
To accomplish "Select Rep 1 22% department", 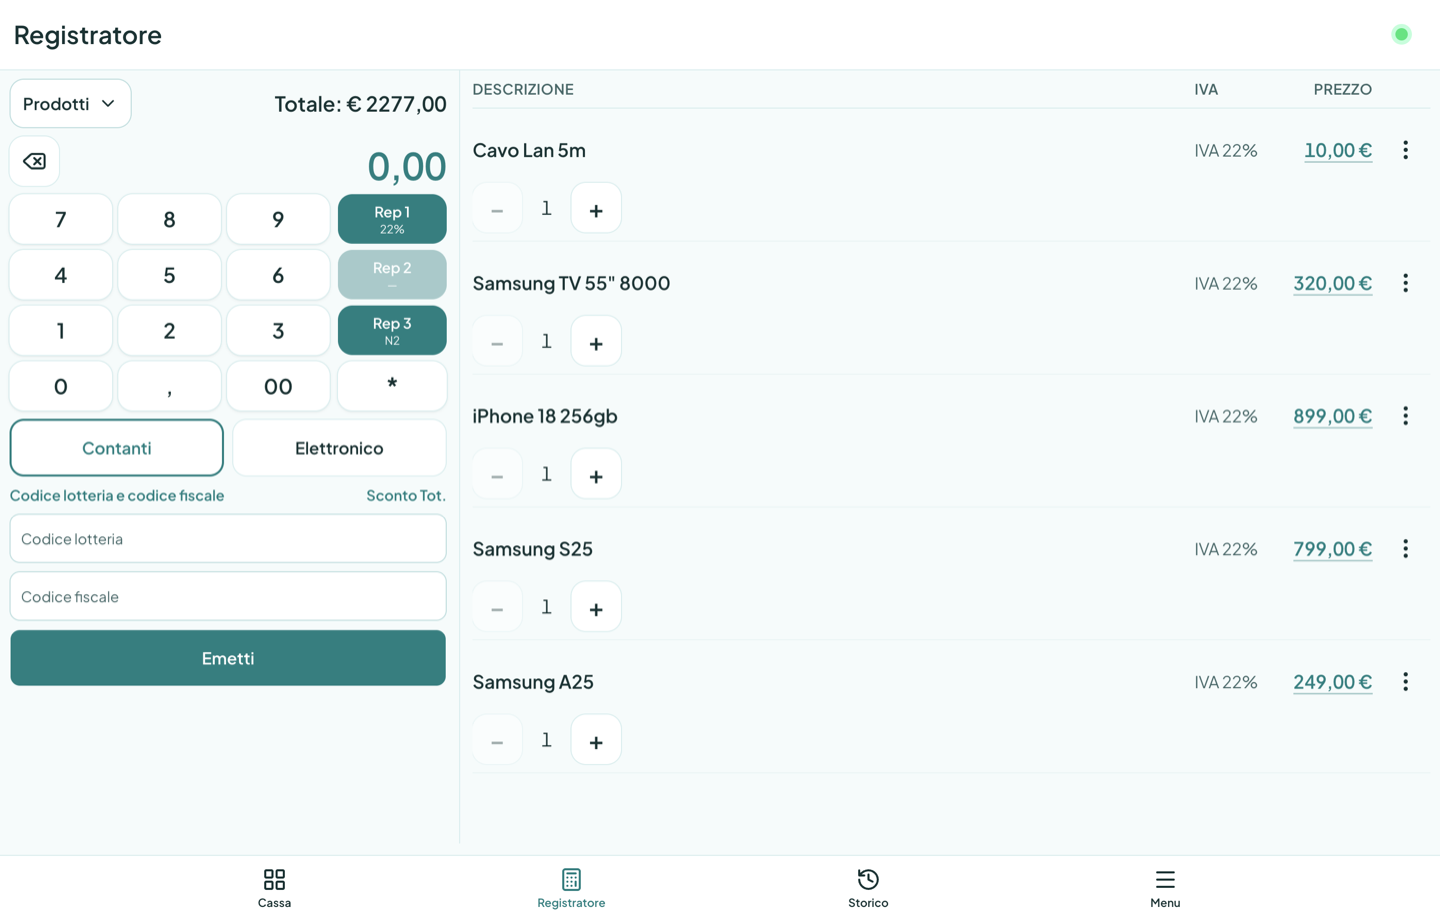I will coord(392,219).
